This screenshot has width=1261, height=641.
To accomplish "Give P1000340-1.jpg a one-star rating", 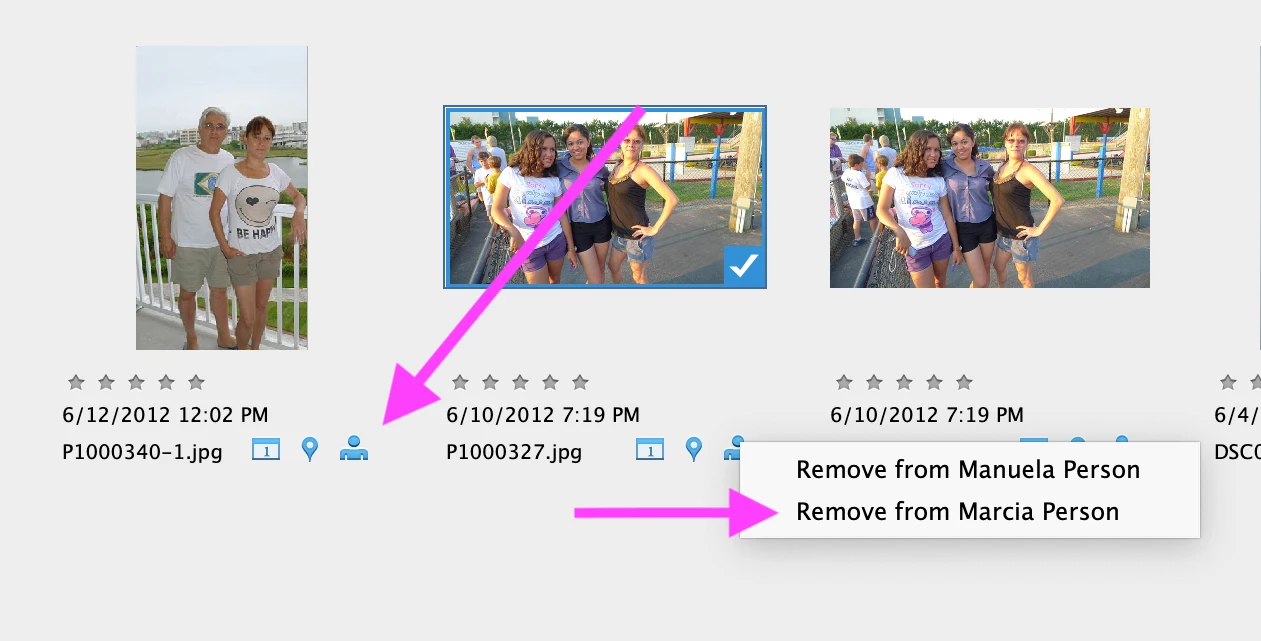I will point(75,382).
